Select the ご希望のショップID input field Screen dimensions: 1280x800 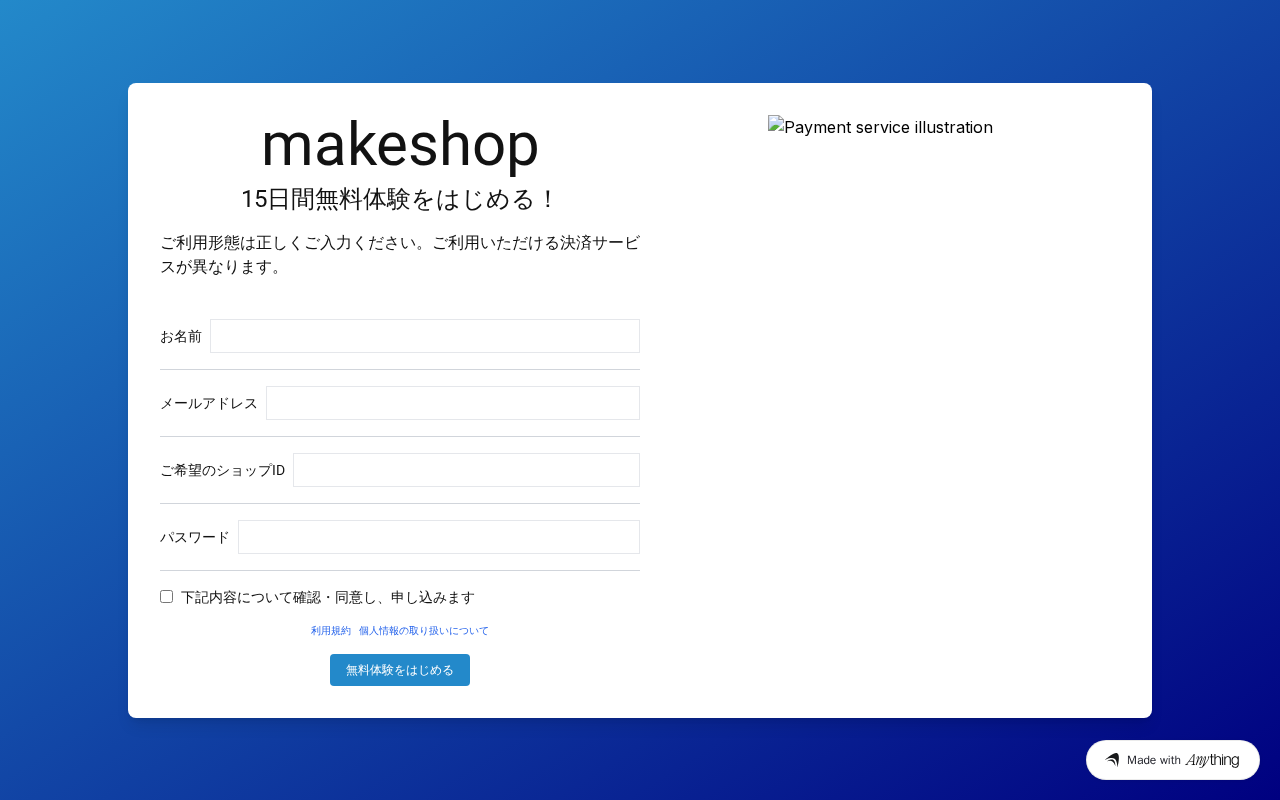click(x=466, y=470)
